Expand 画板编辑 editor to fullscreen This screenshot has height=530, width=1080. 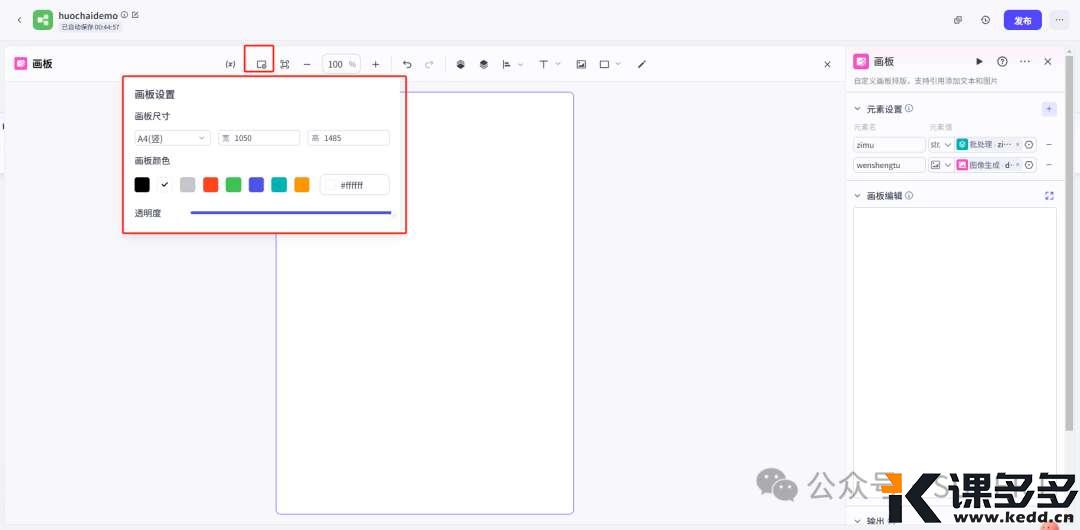pos(1049,196)
